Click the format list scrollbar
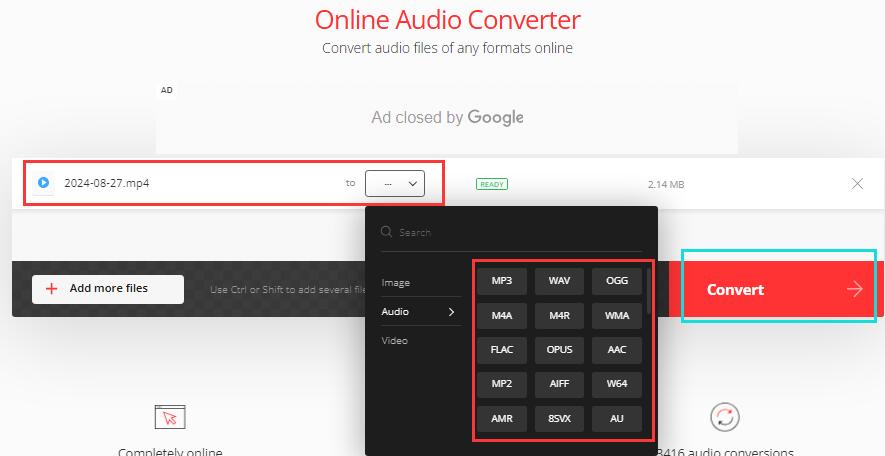 click(649, 291)
